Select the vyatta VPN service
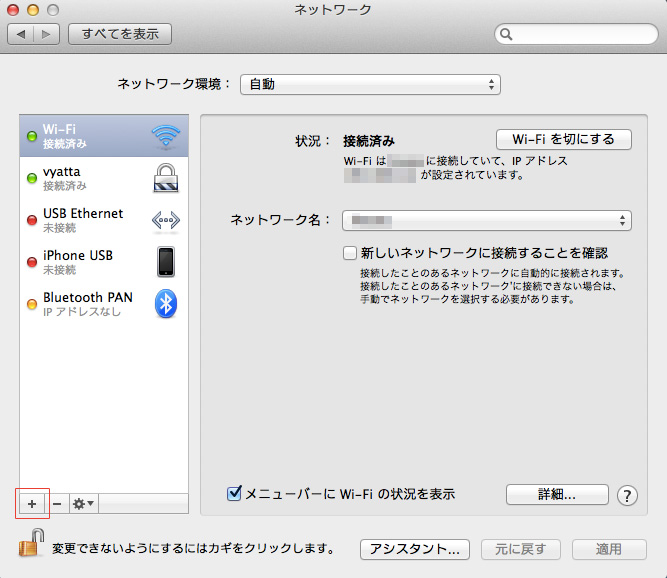The image size is (667, 578). pos(100,178)
